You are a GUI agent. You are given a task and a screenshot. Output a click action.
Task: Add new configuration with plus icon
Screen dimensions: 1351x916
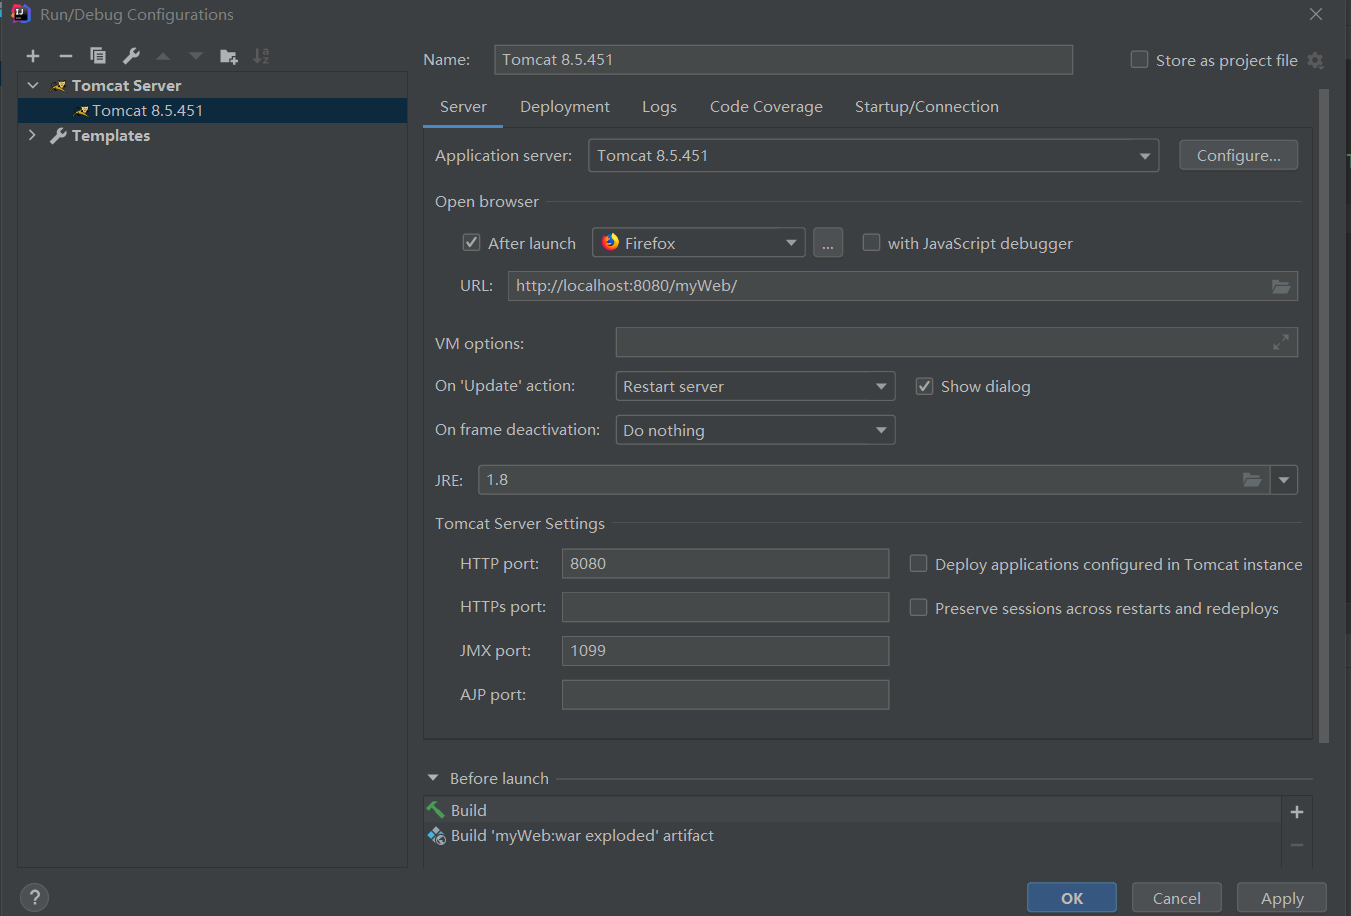(33, 56)
